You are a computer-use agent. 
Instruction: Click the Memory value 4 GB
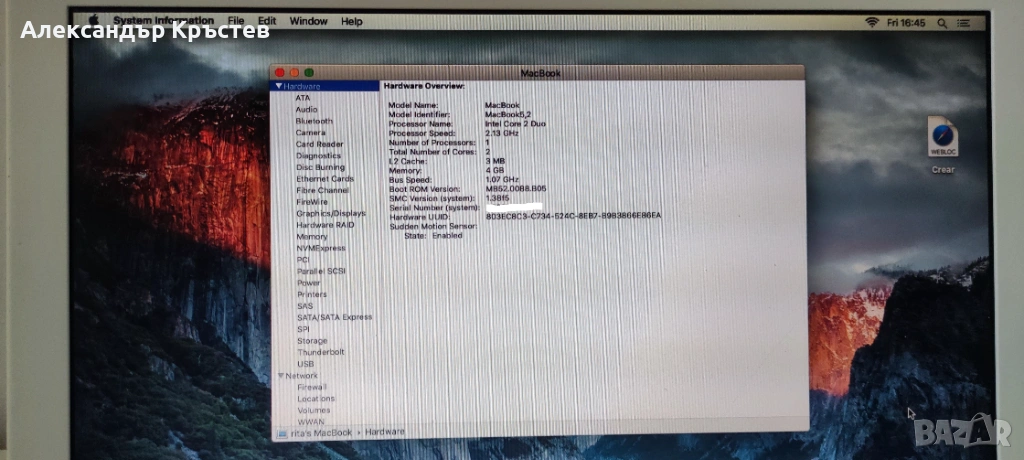pos(495,170)
